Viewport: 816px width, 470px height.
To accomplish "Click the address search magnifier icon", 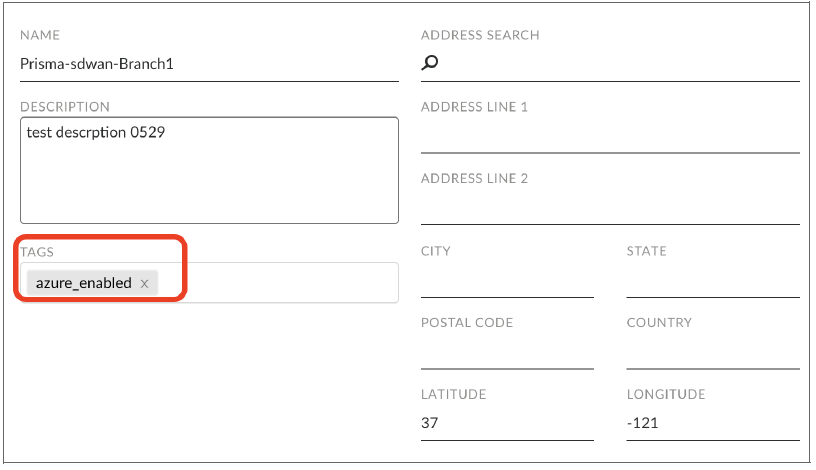I will pos(429,64).
